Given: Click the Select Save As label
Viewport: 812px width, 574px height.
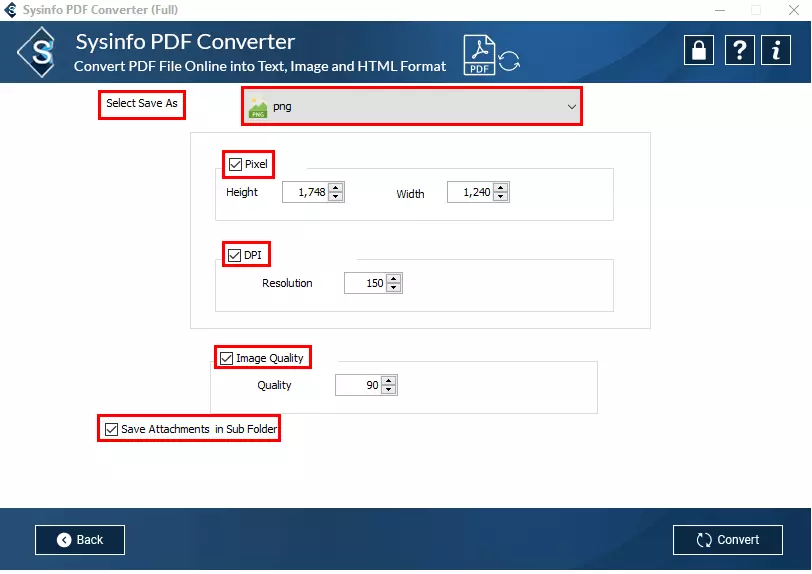Looking at the screenshot, I should point(142,104).
